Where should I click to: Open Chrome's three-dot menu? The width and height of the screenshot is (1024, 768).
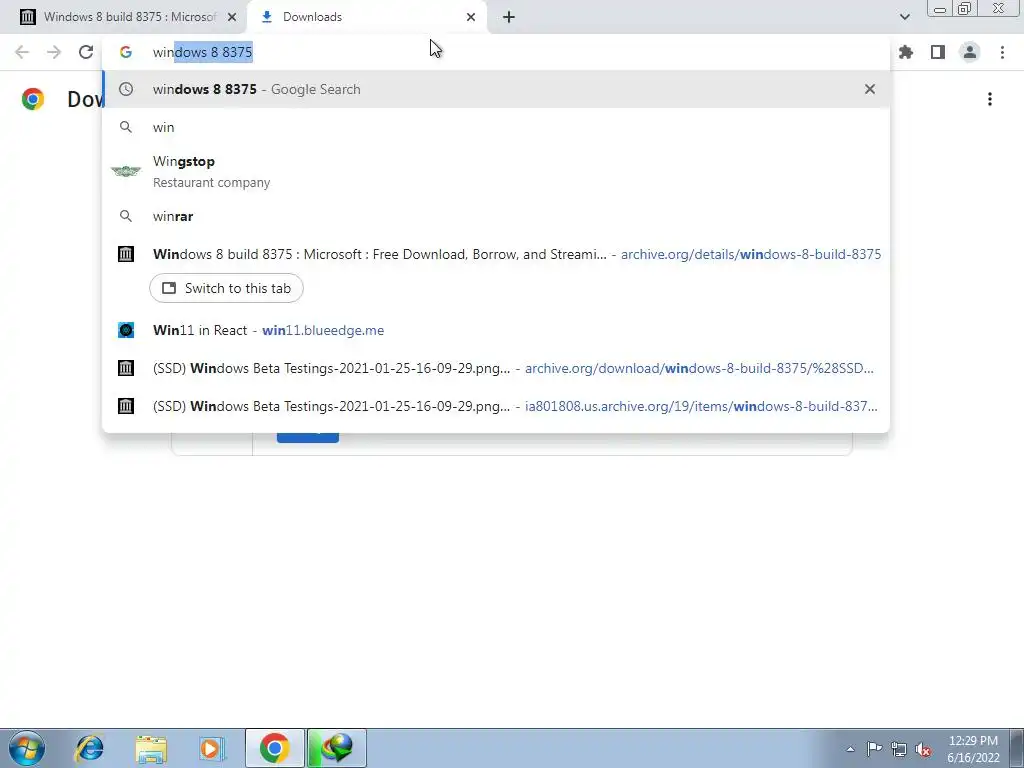[1002, 52]
